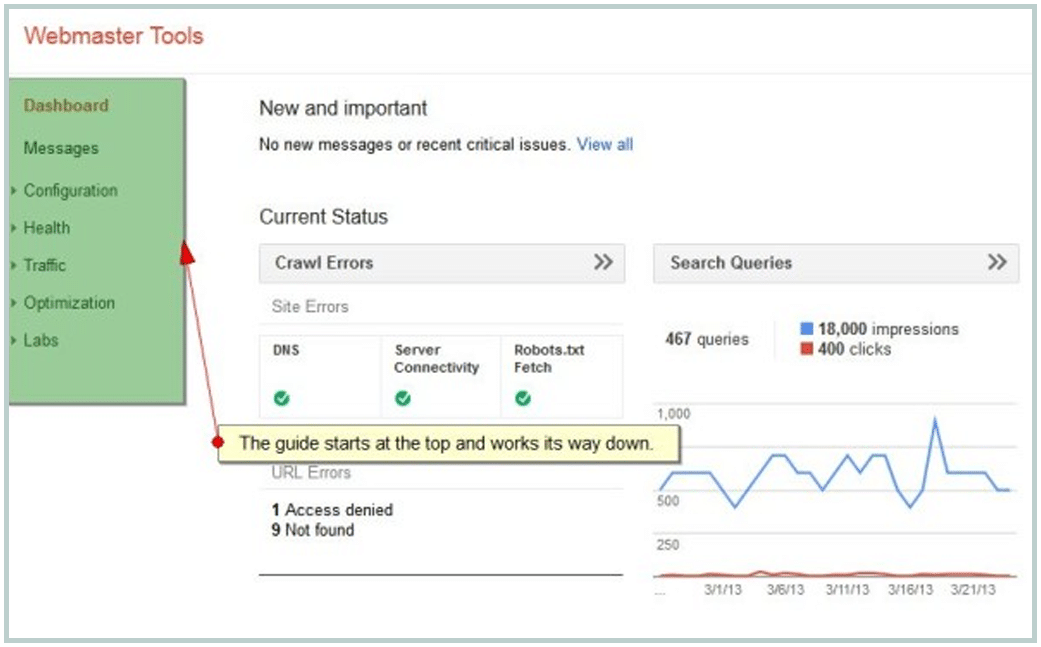1041x647 pixels.
Task: Select the Health sidebar section
Action: (46, 228)
